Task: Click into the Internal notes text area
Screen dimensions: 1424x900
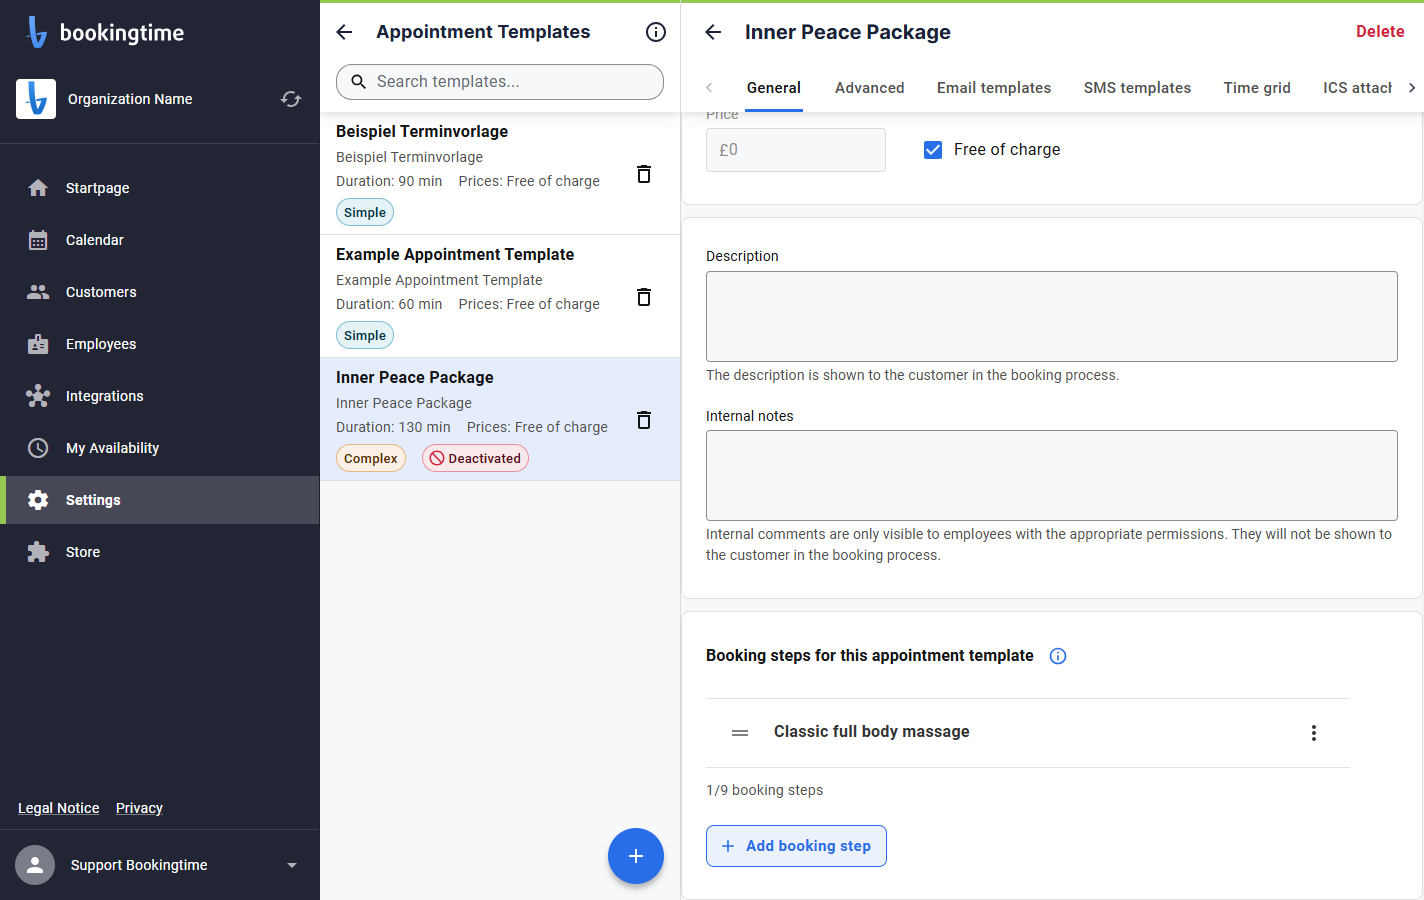Action: point(1052,475)
